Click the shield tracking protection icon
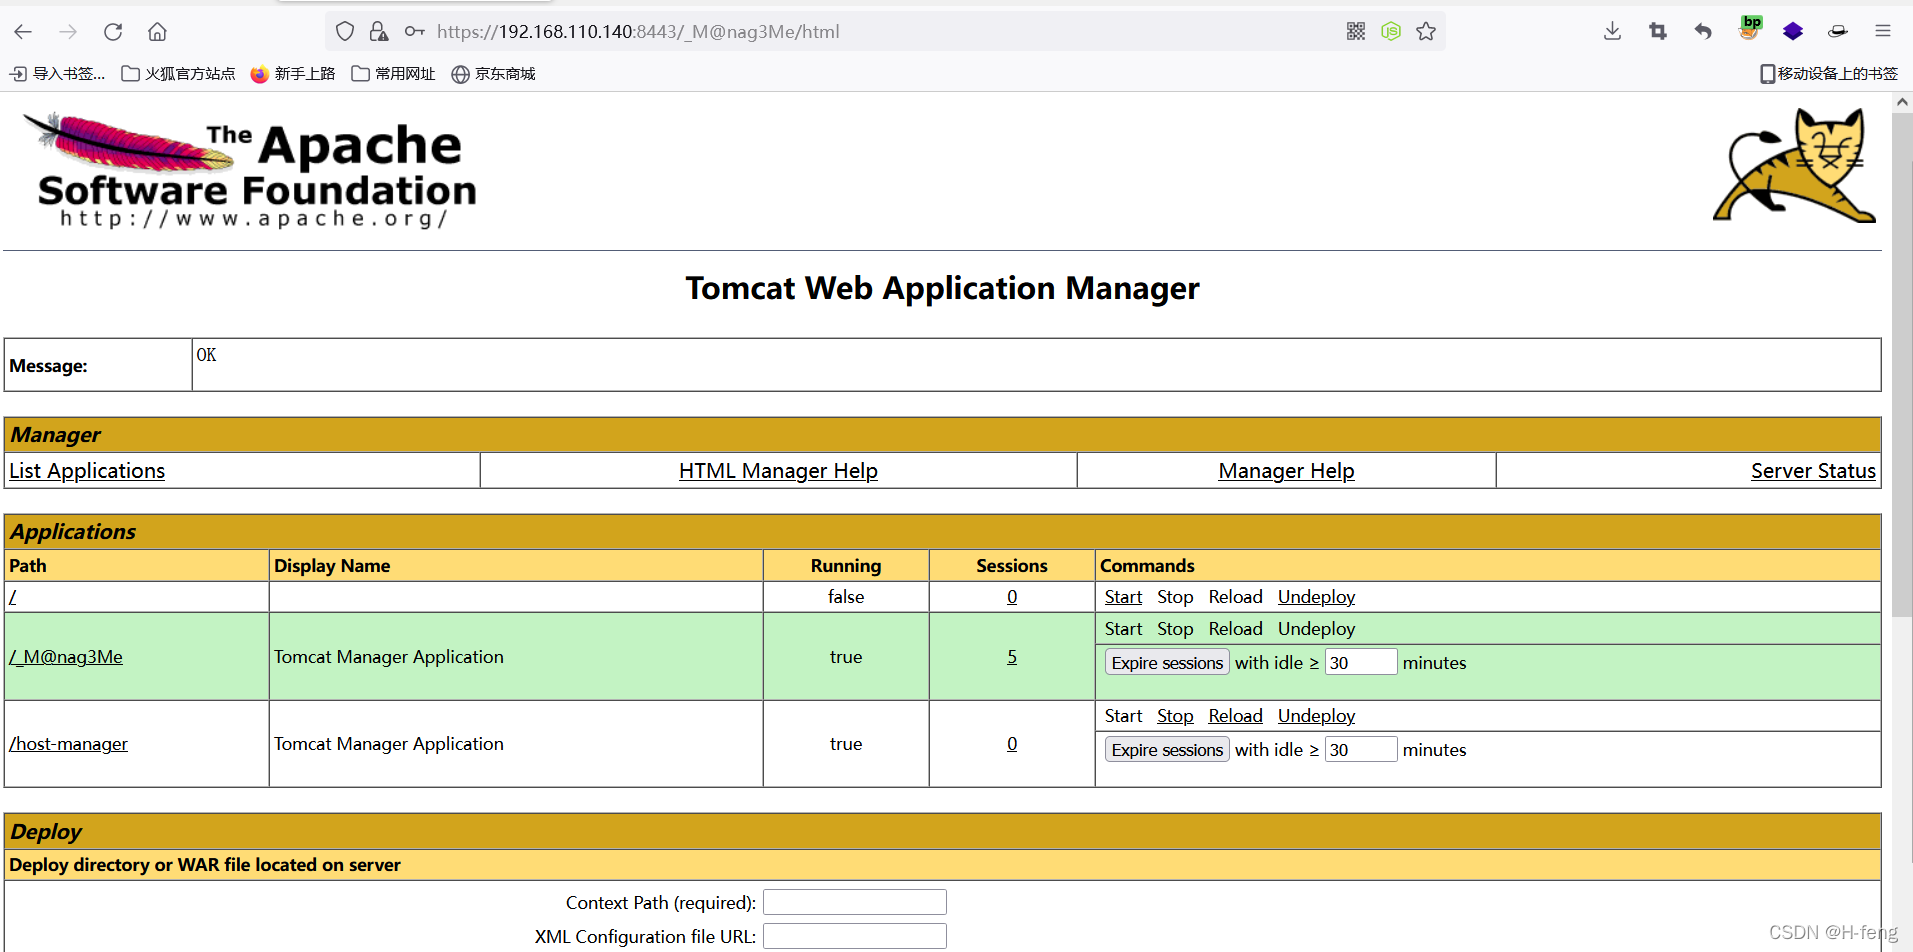 pos(345,32)
